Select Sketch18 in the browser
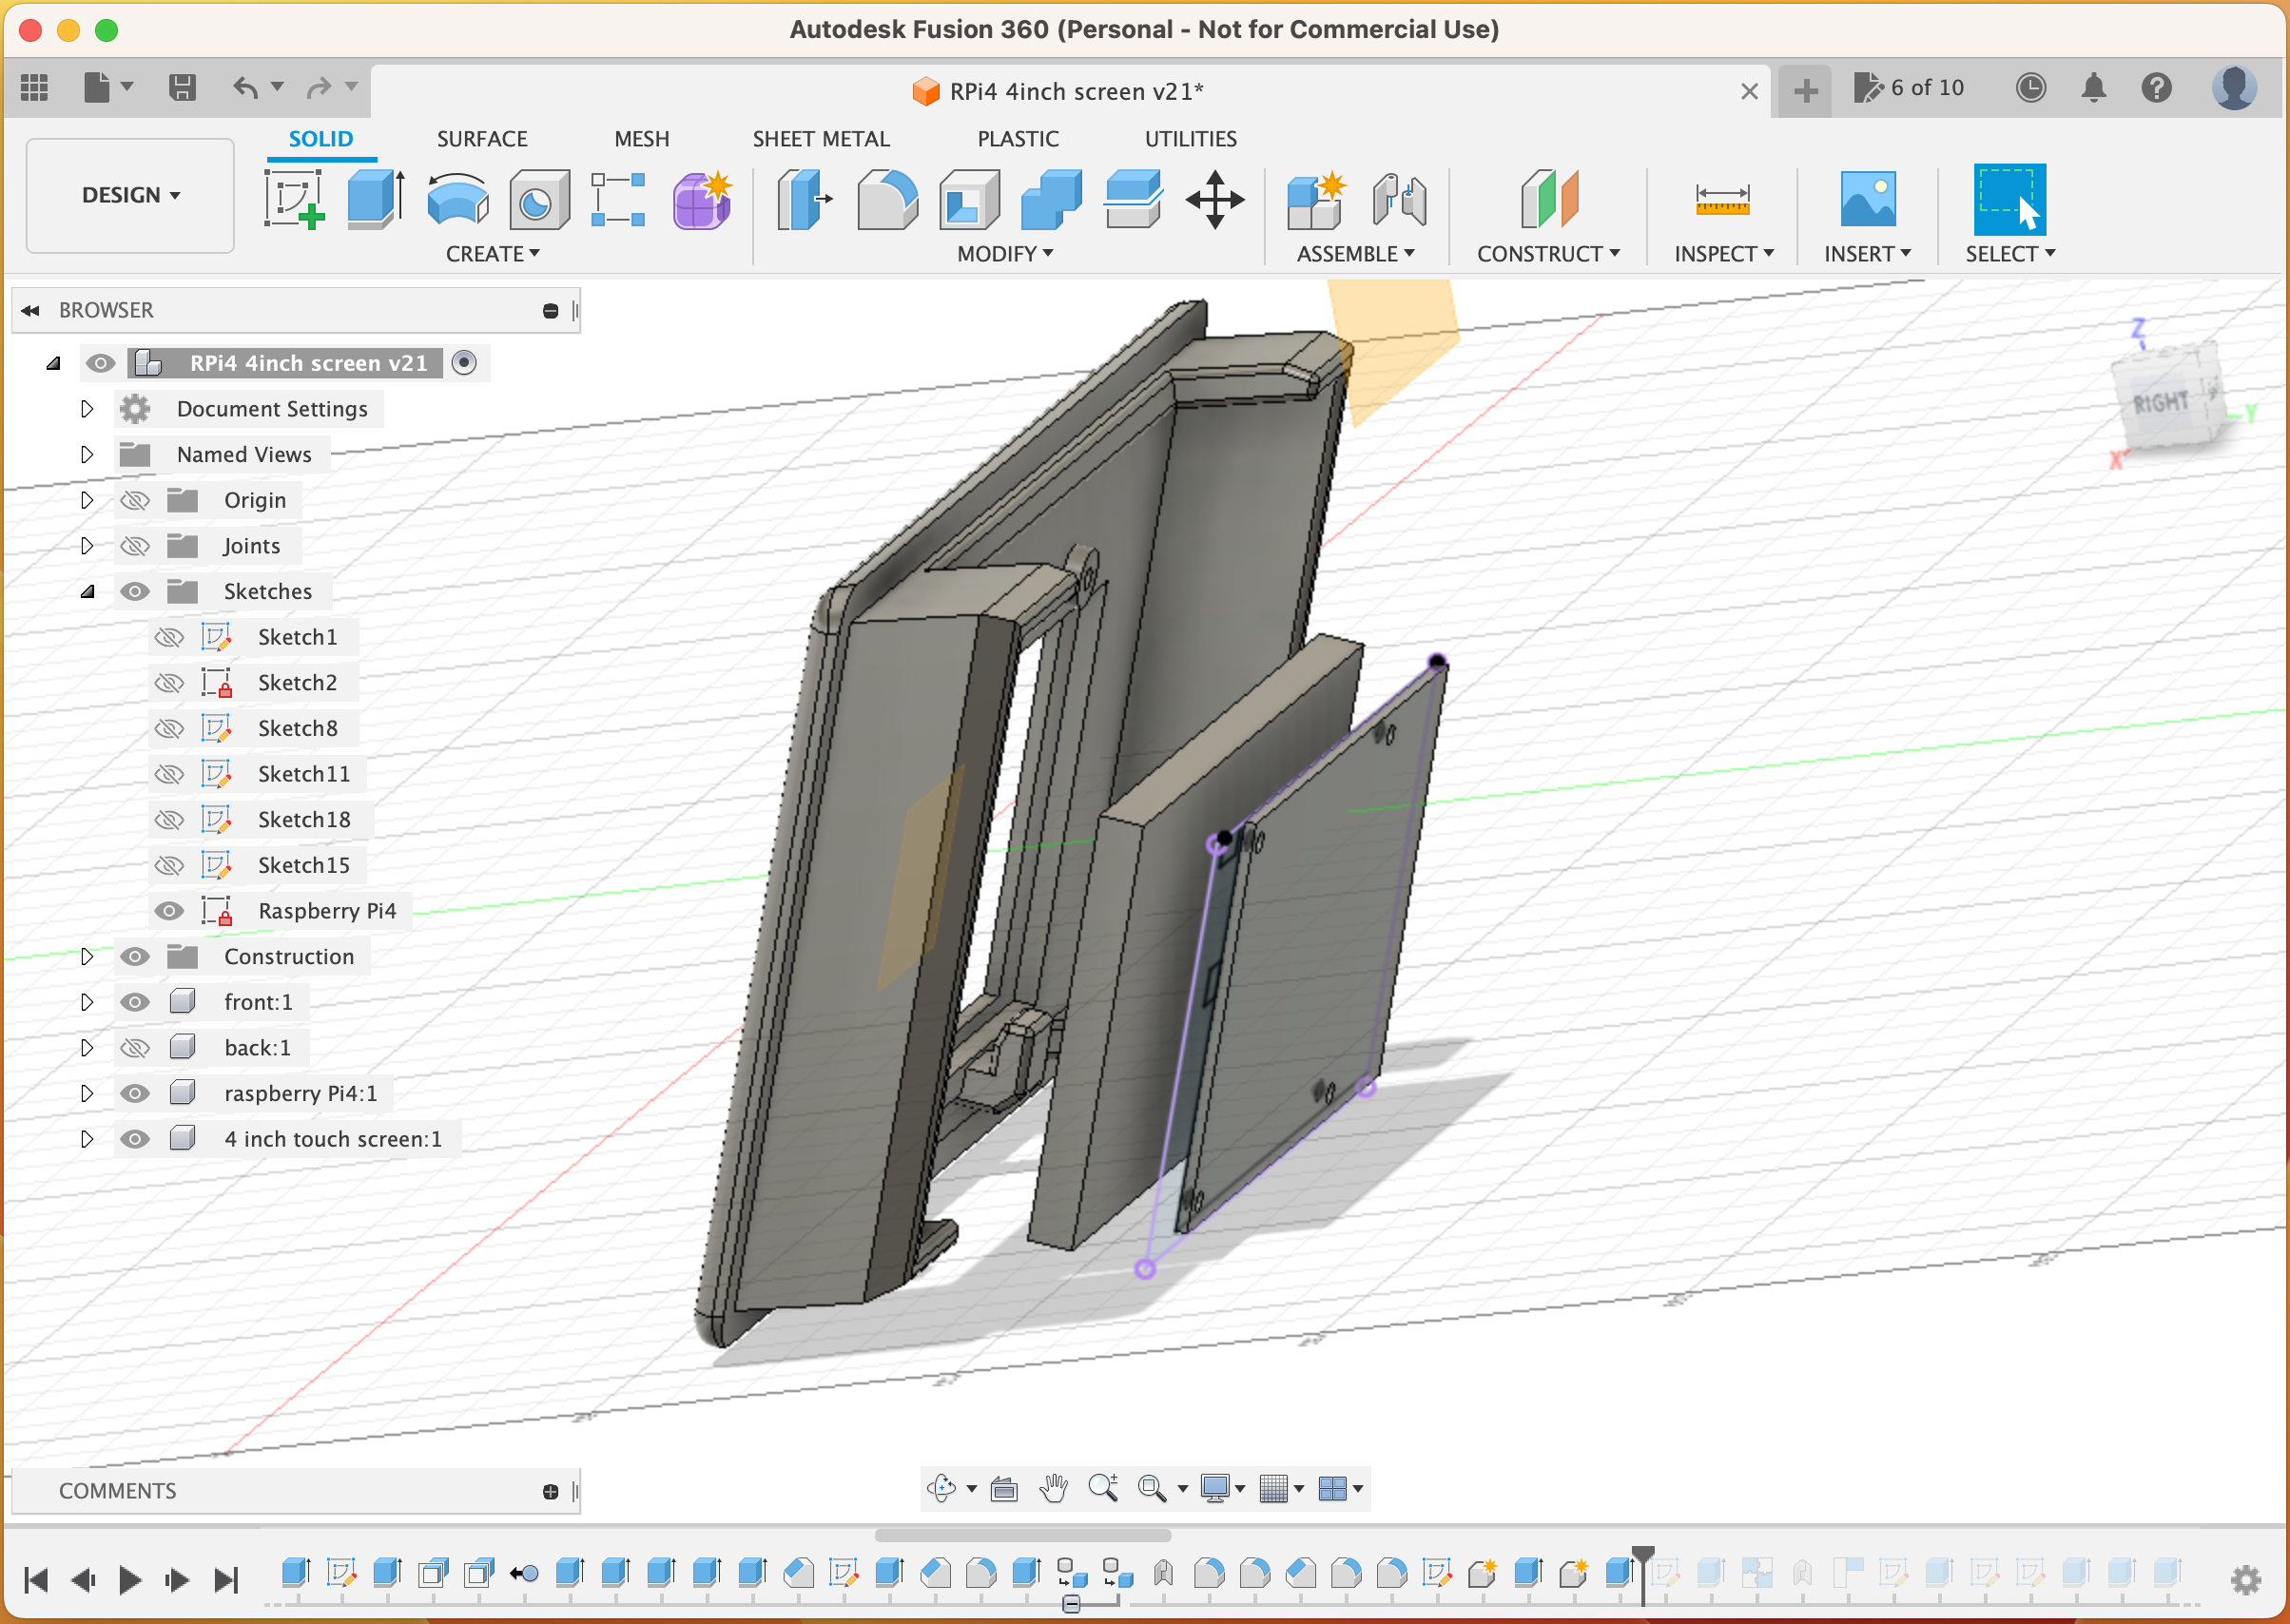 pyautogui.click(x=304, y=820)
